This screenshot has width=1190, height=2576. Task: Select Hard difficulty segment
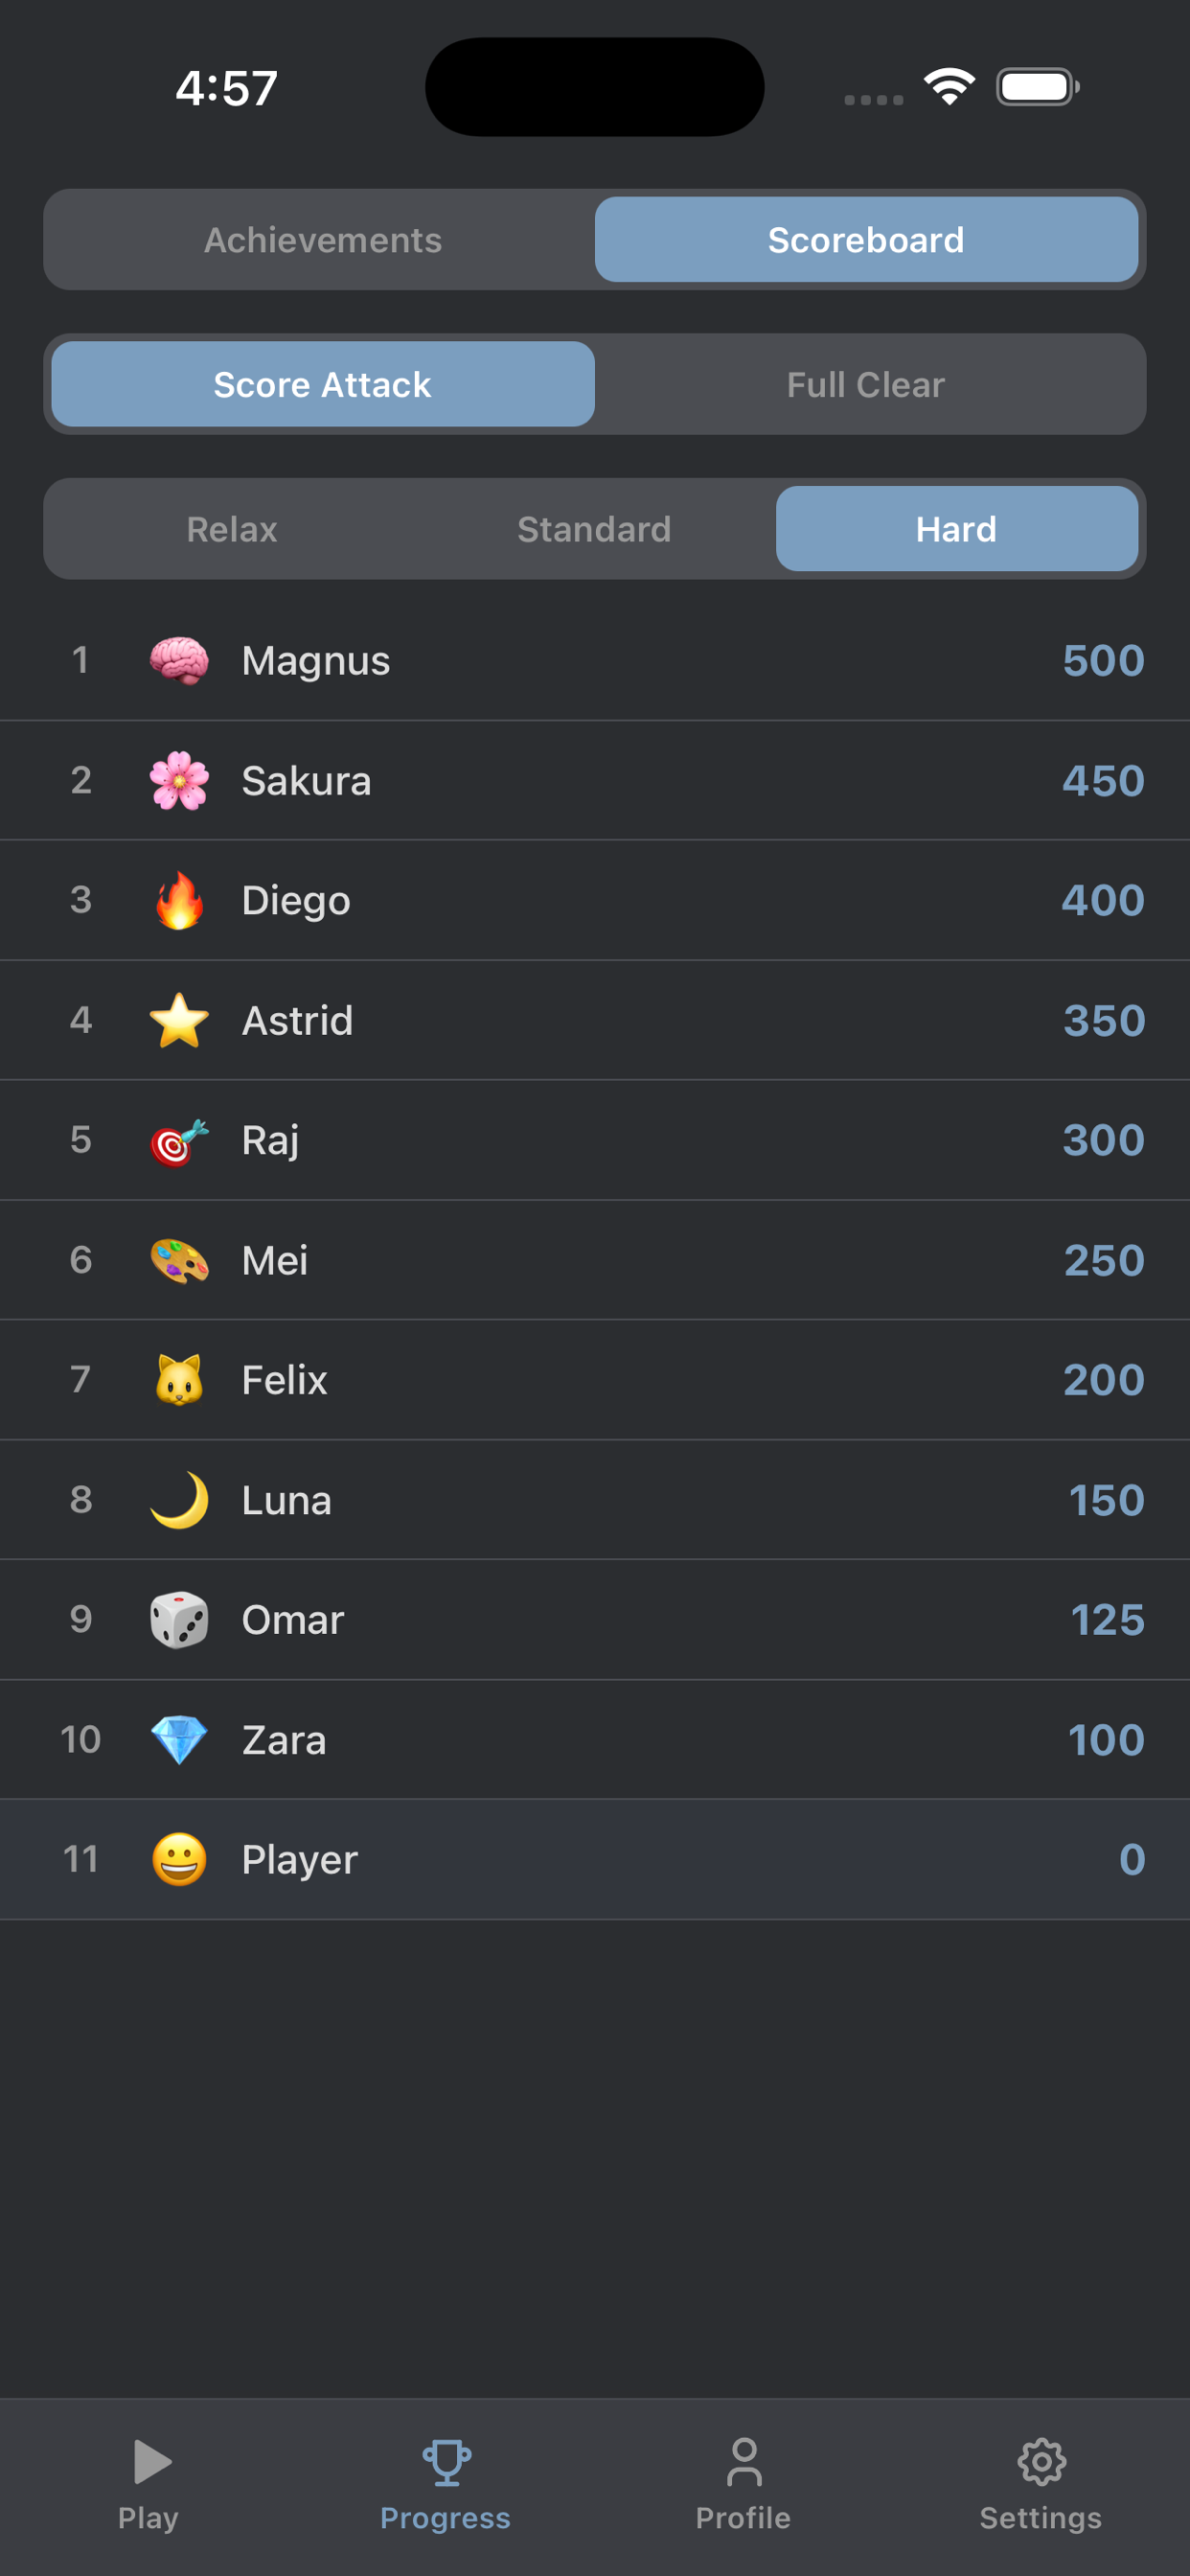(956, 529)
